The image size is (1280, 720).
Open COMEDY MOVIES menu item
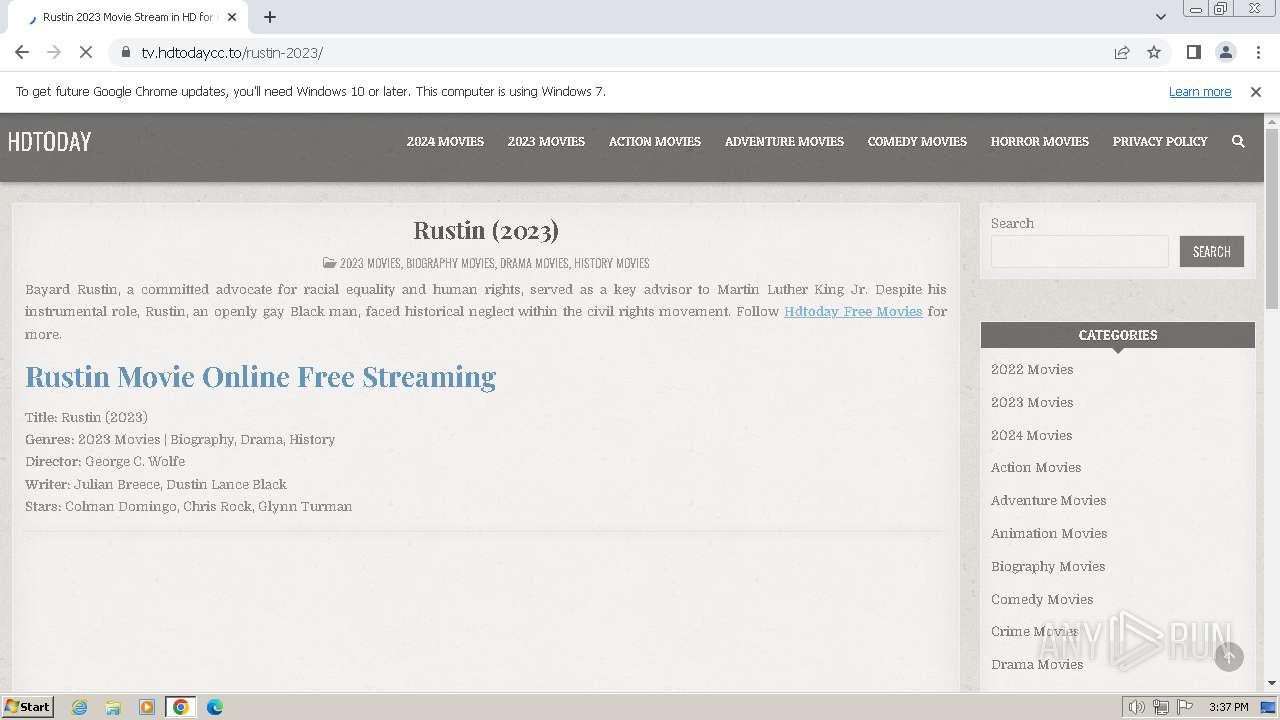(917, 141)
